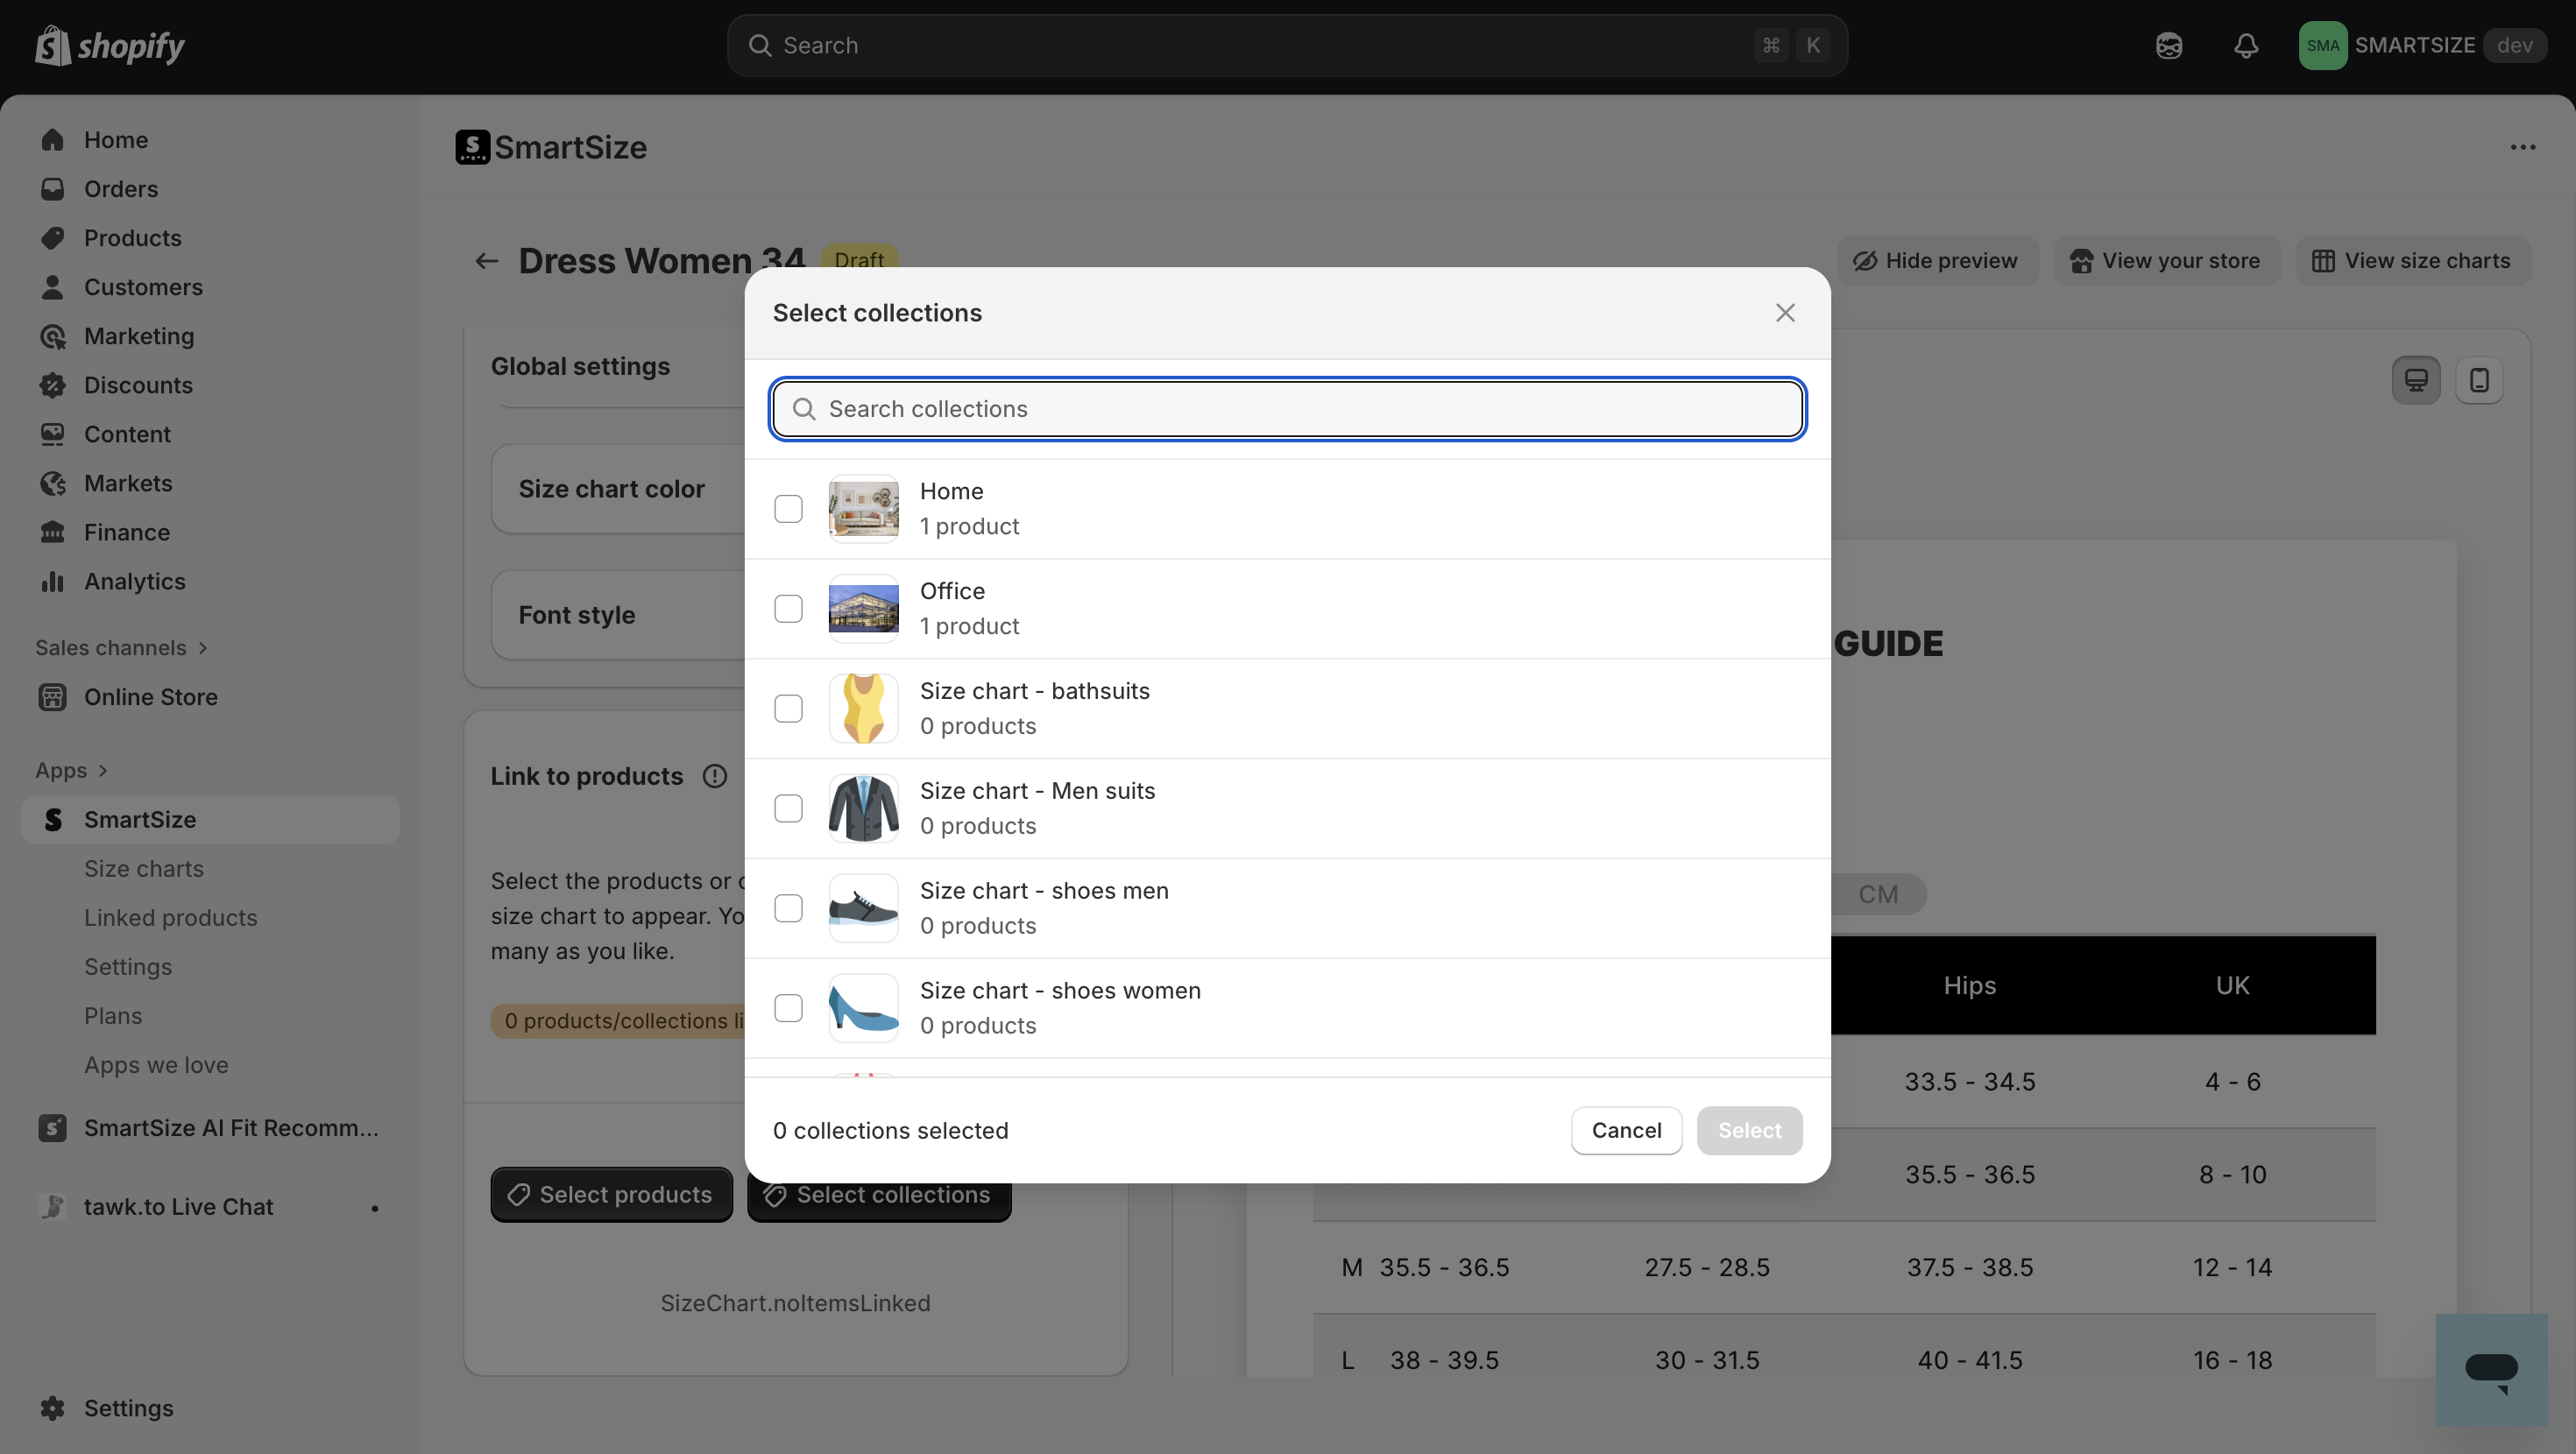The width and height of the screenshot is (2576, 1454).
Task: Click the Link to products info icon
Action: [714, 776]
